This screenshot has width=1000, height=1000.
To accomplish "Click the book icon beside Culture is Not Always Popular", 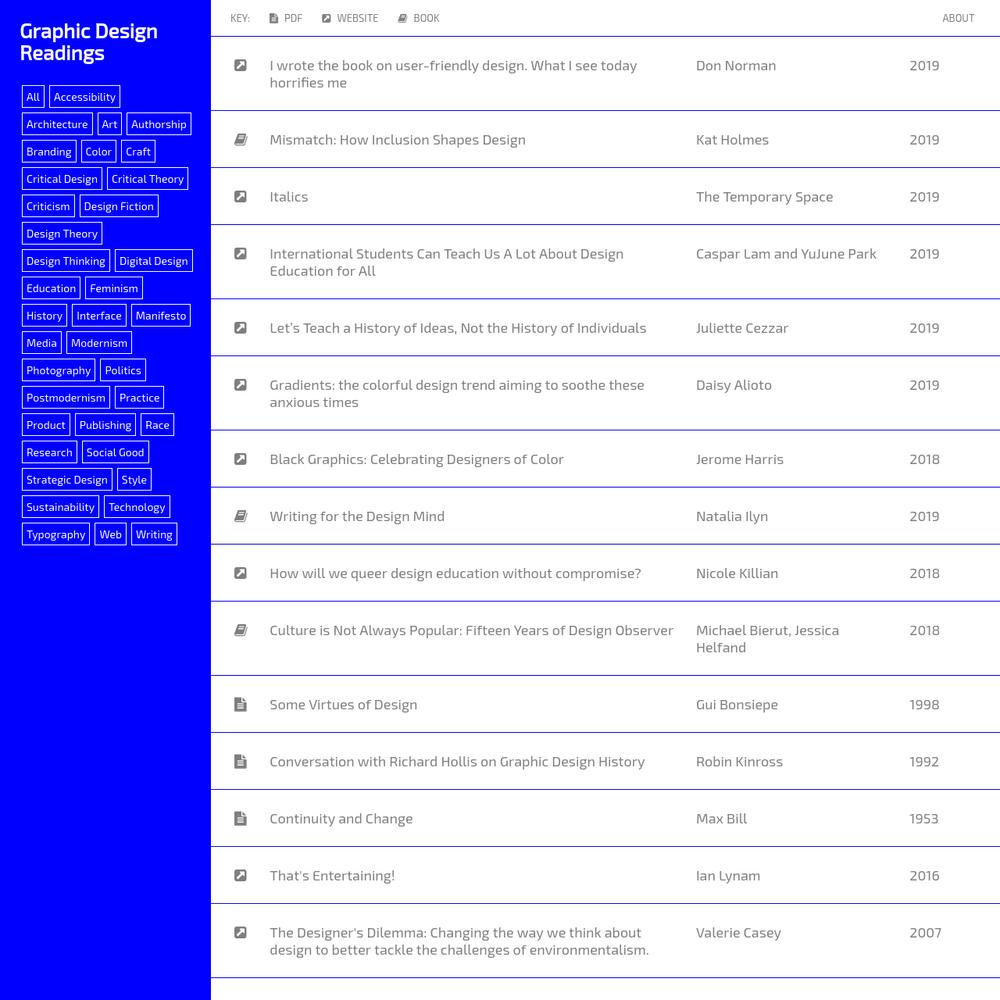I will tap(240, 631).
